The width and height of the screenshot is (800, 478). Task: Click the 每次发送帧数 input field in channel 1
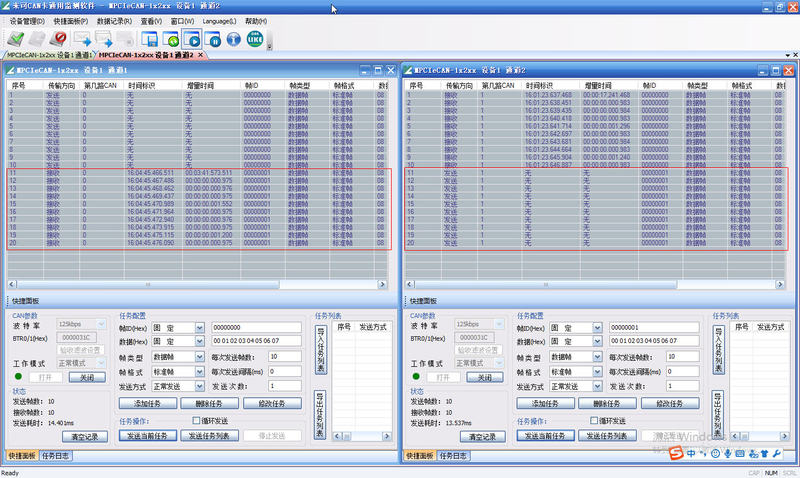coord(284,357)
